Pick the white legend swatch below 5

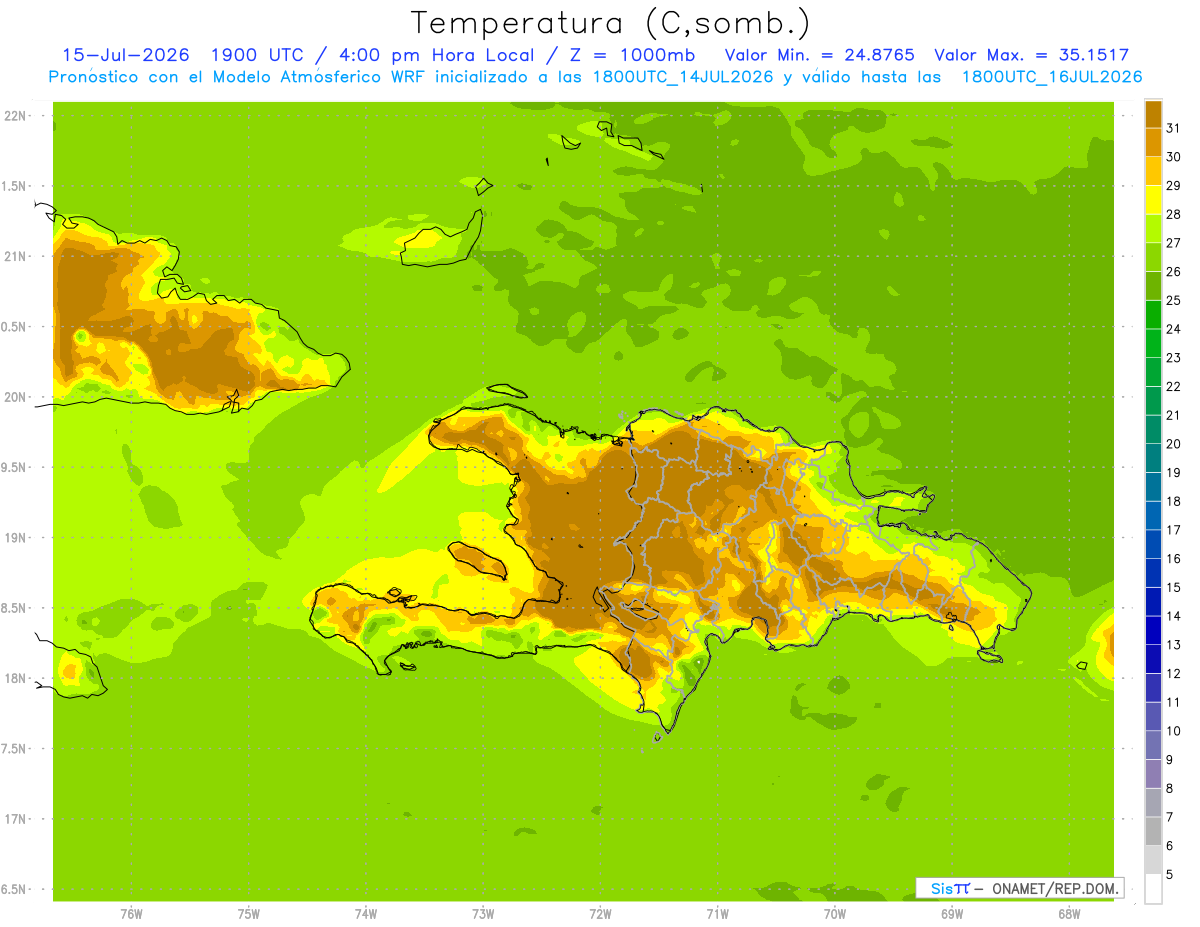point(1153,889)
